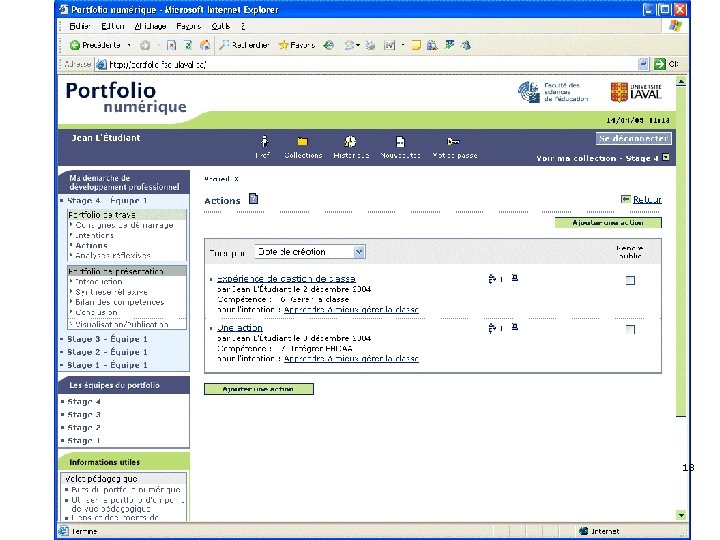Click second icon in Expérience de gestion row
Viewport: 720px width, 540px height.
(x=515, y=278)
